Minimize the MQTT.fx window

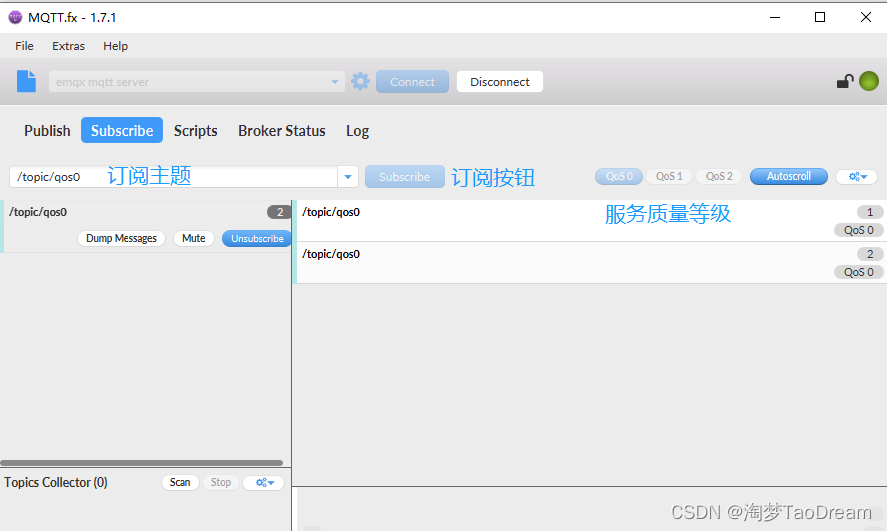pyautogui.click(x=775, y=18)
